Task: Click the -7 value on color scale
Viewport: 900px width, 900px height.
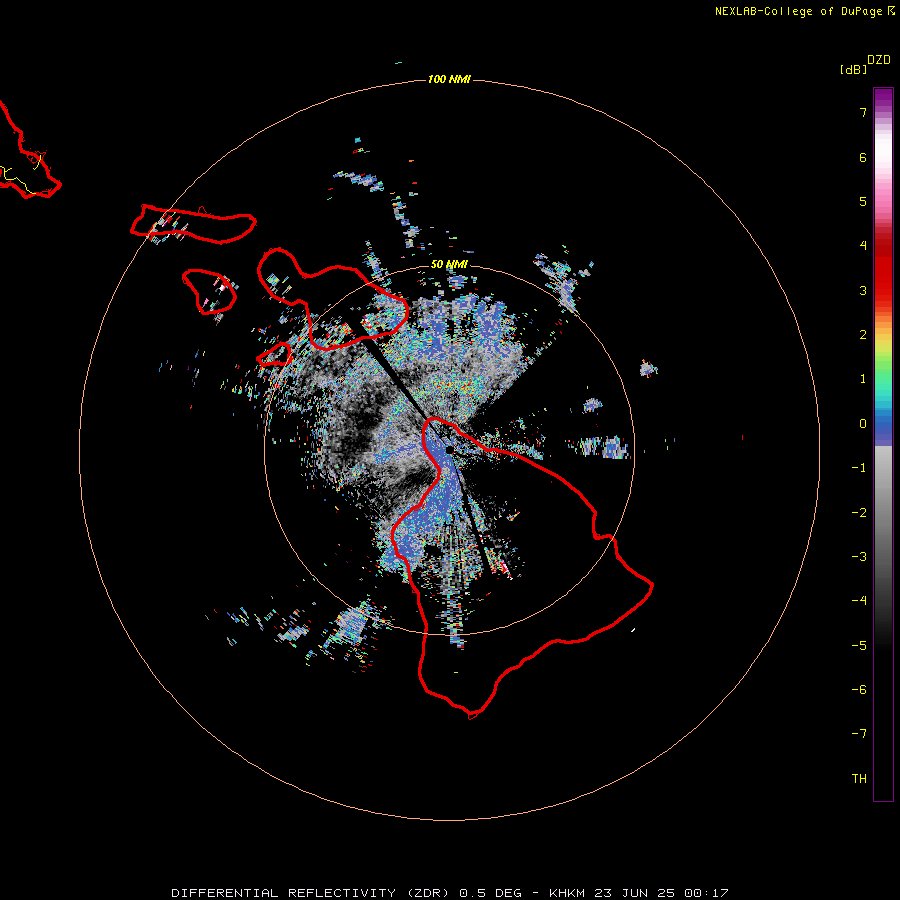Action: click(x=859, y=734)
